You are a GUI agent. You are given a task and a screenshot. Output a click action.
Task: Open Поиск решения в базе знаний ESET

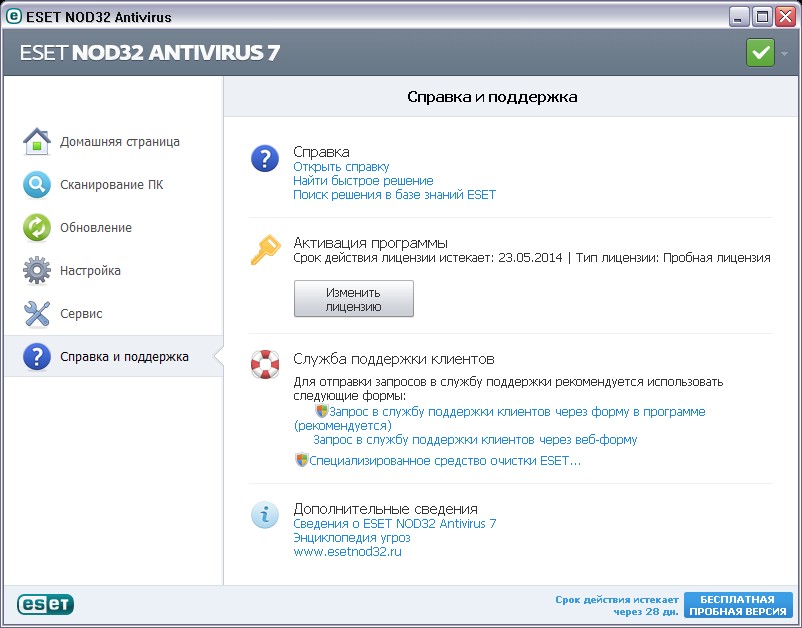coord(394,195)
